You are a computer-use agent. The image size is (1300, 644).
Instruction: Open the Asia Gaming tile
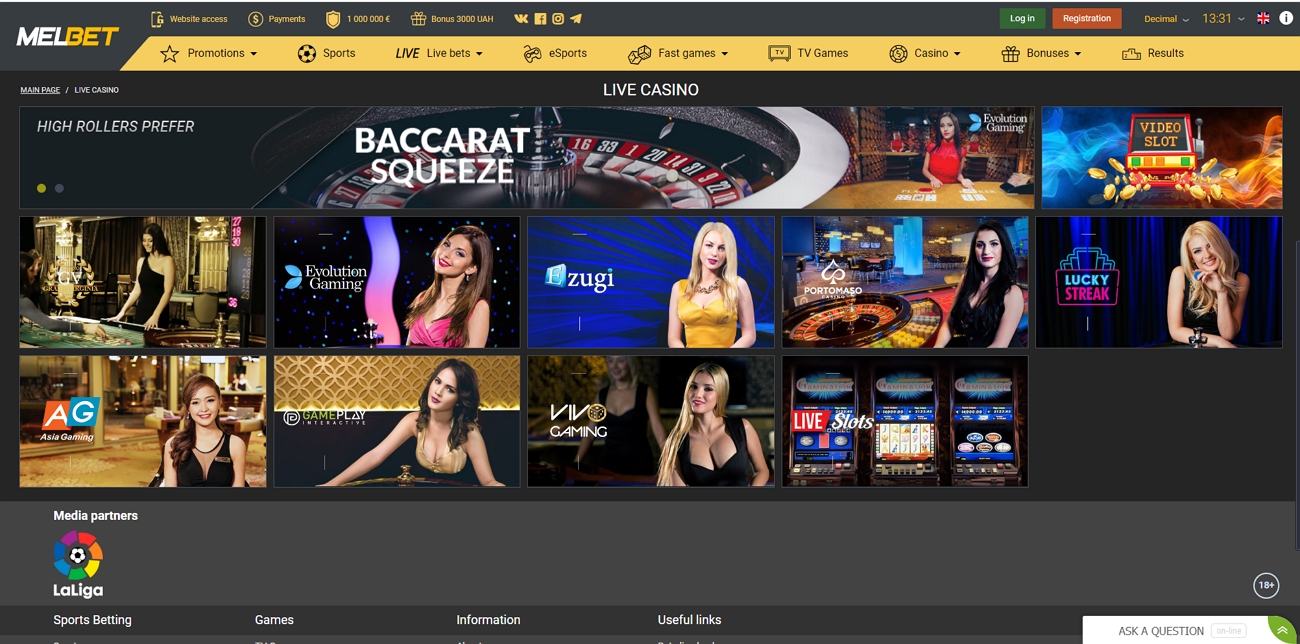pyautogui.click(x=143, y=421)
